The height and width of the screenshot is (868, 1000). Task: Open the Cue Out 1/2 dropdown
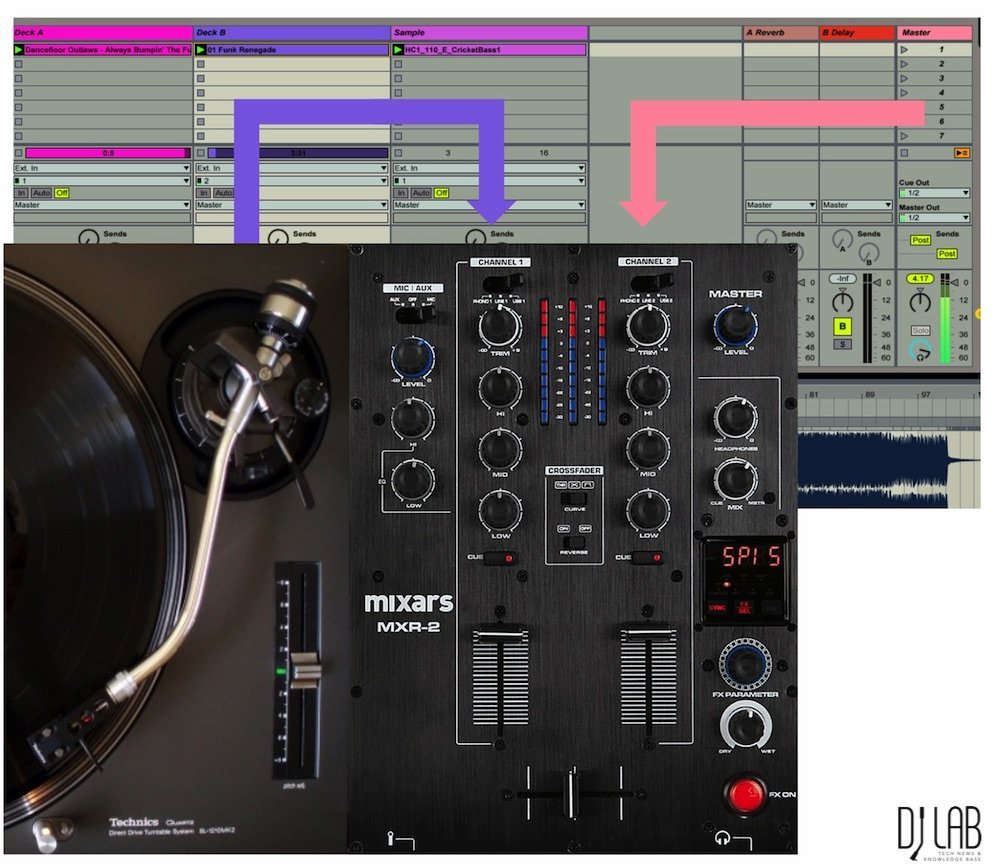(x=934, y=193)
